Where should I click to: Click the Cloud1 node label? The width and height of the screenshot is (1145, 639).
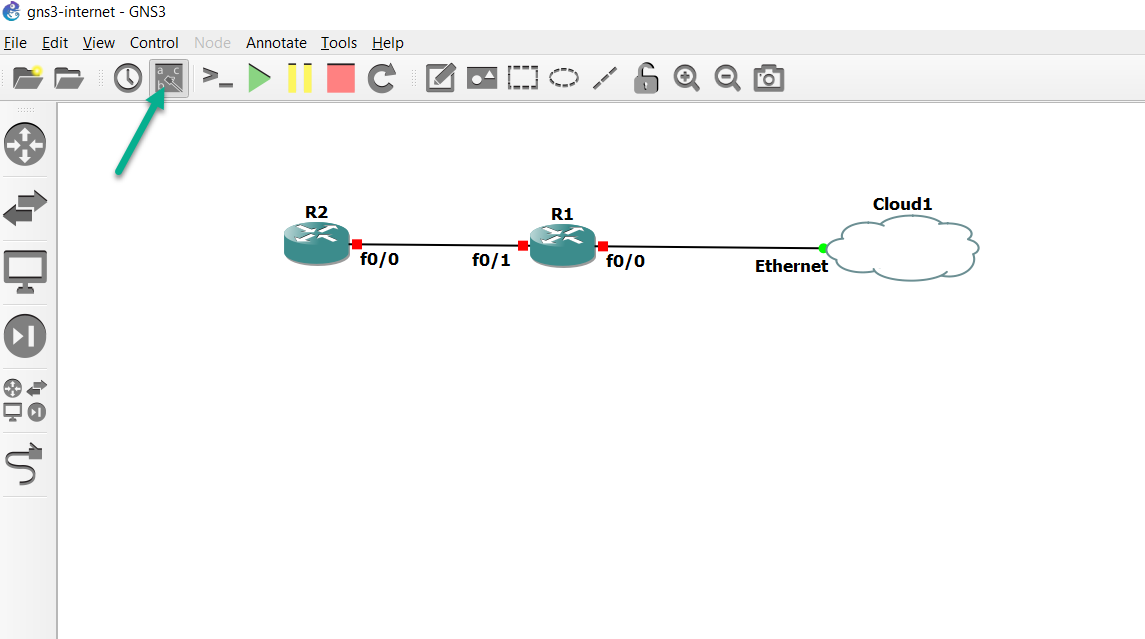[x=903, y=204]
